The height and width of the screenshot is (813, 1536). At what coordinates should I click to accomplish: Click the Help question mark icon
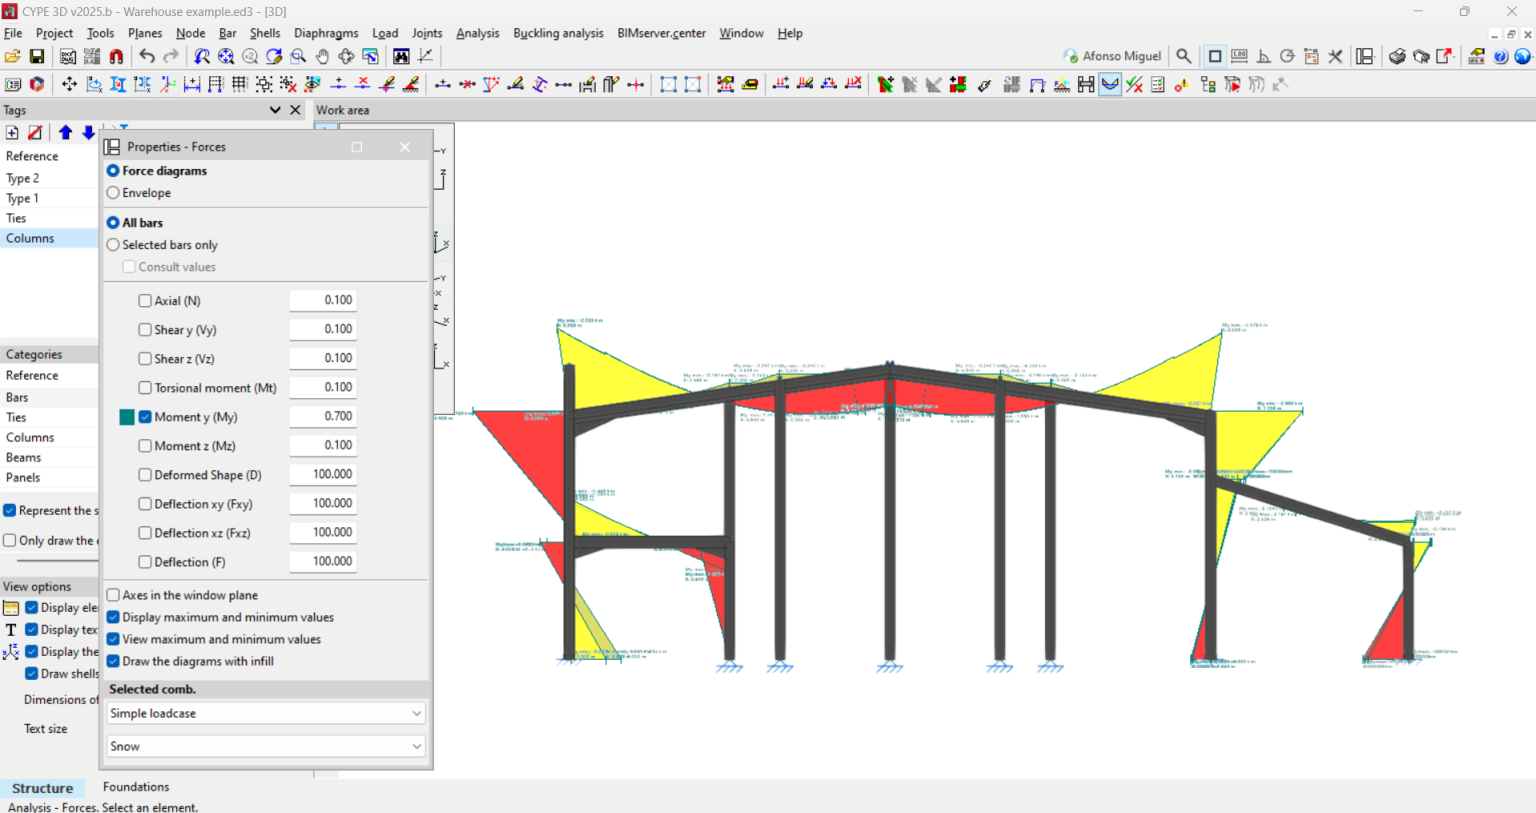[x=1499, y=56]
